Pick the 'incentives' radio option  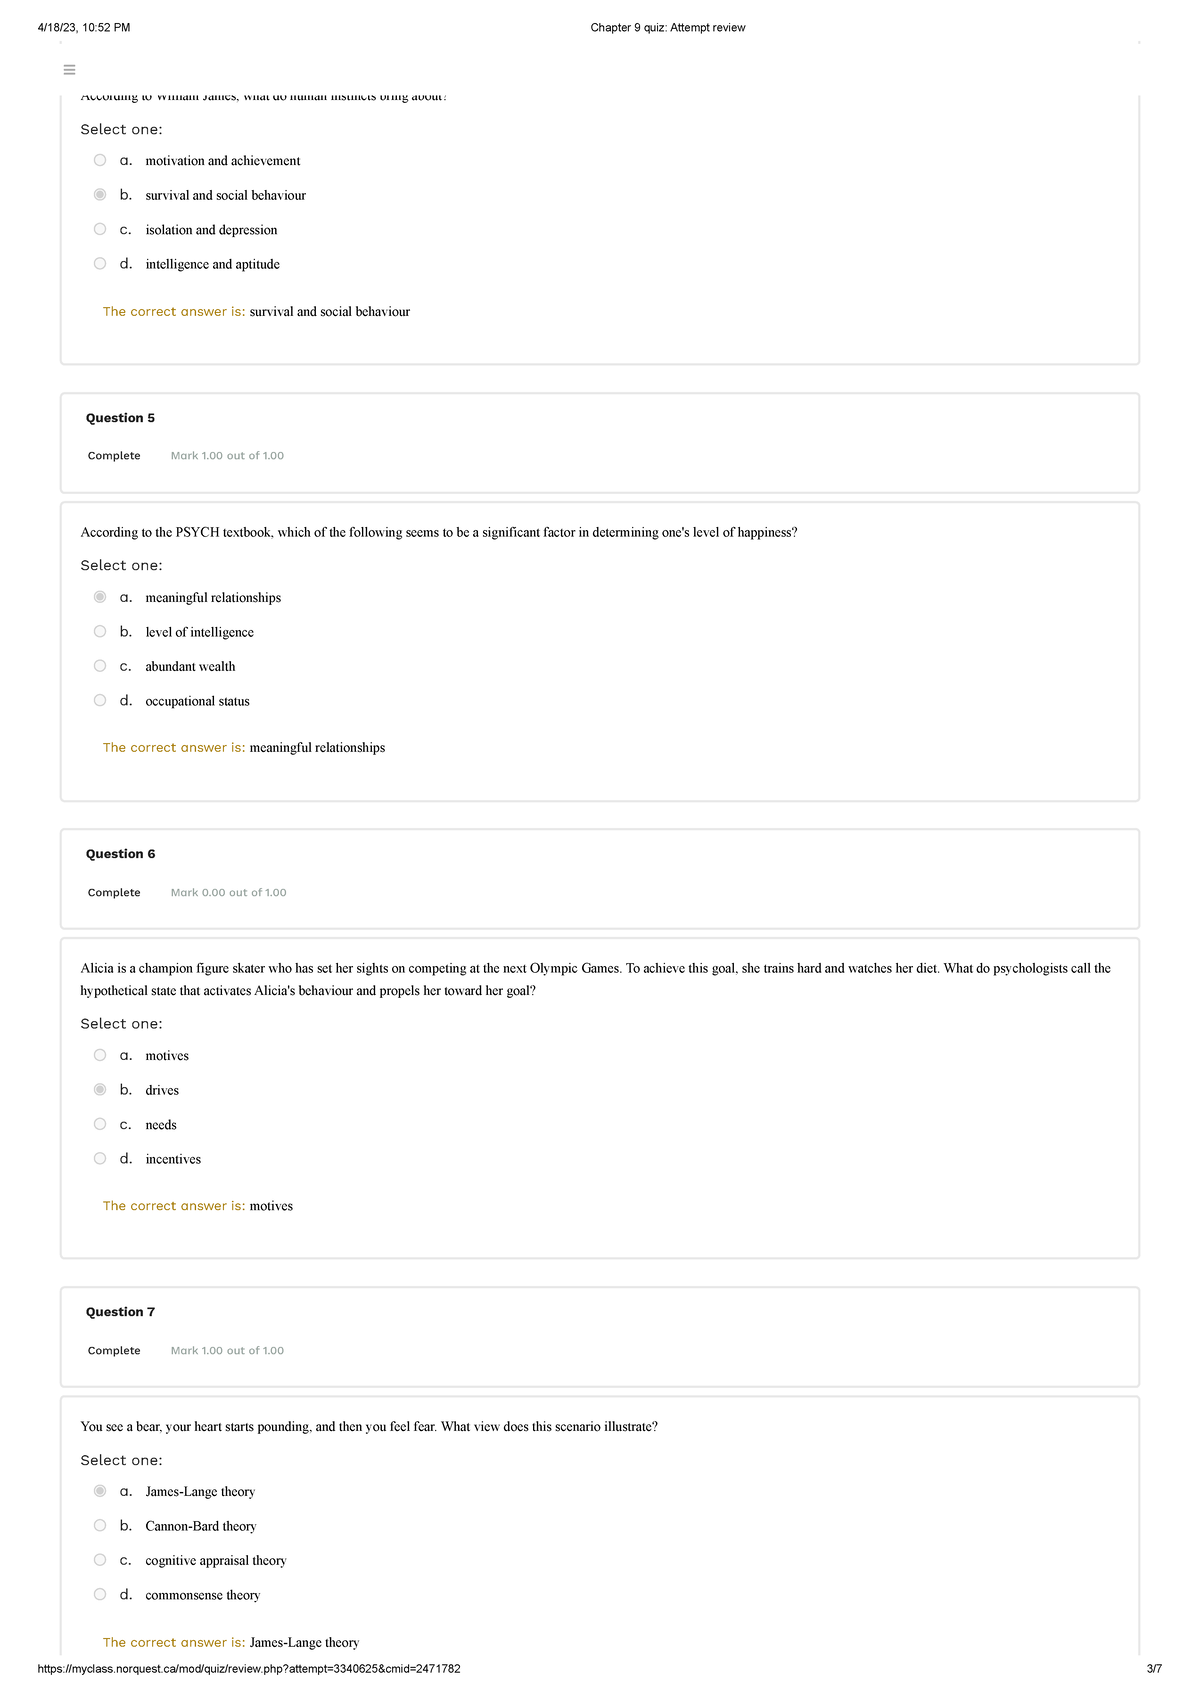click(100, 1158)
